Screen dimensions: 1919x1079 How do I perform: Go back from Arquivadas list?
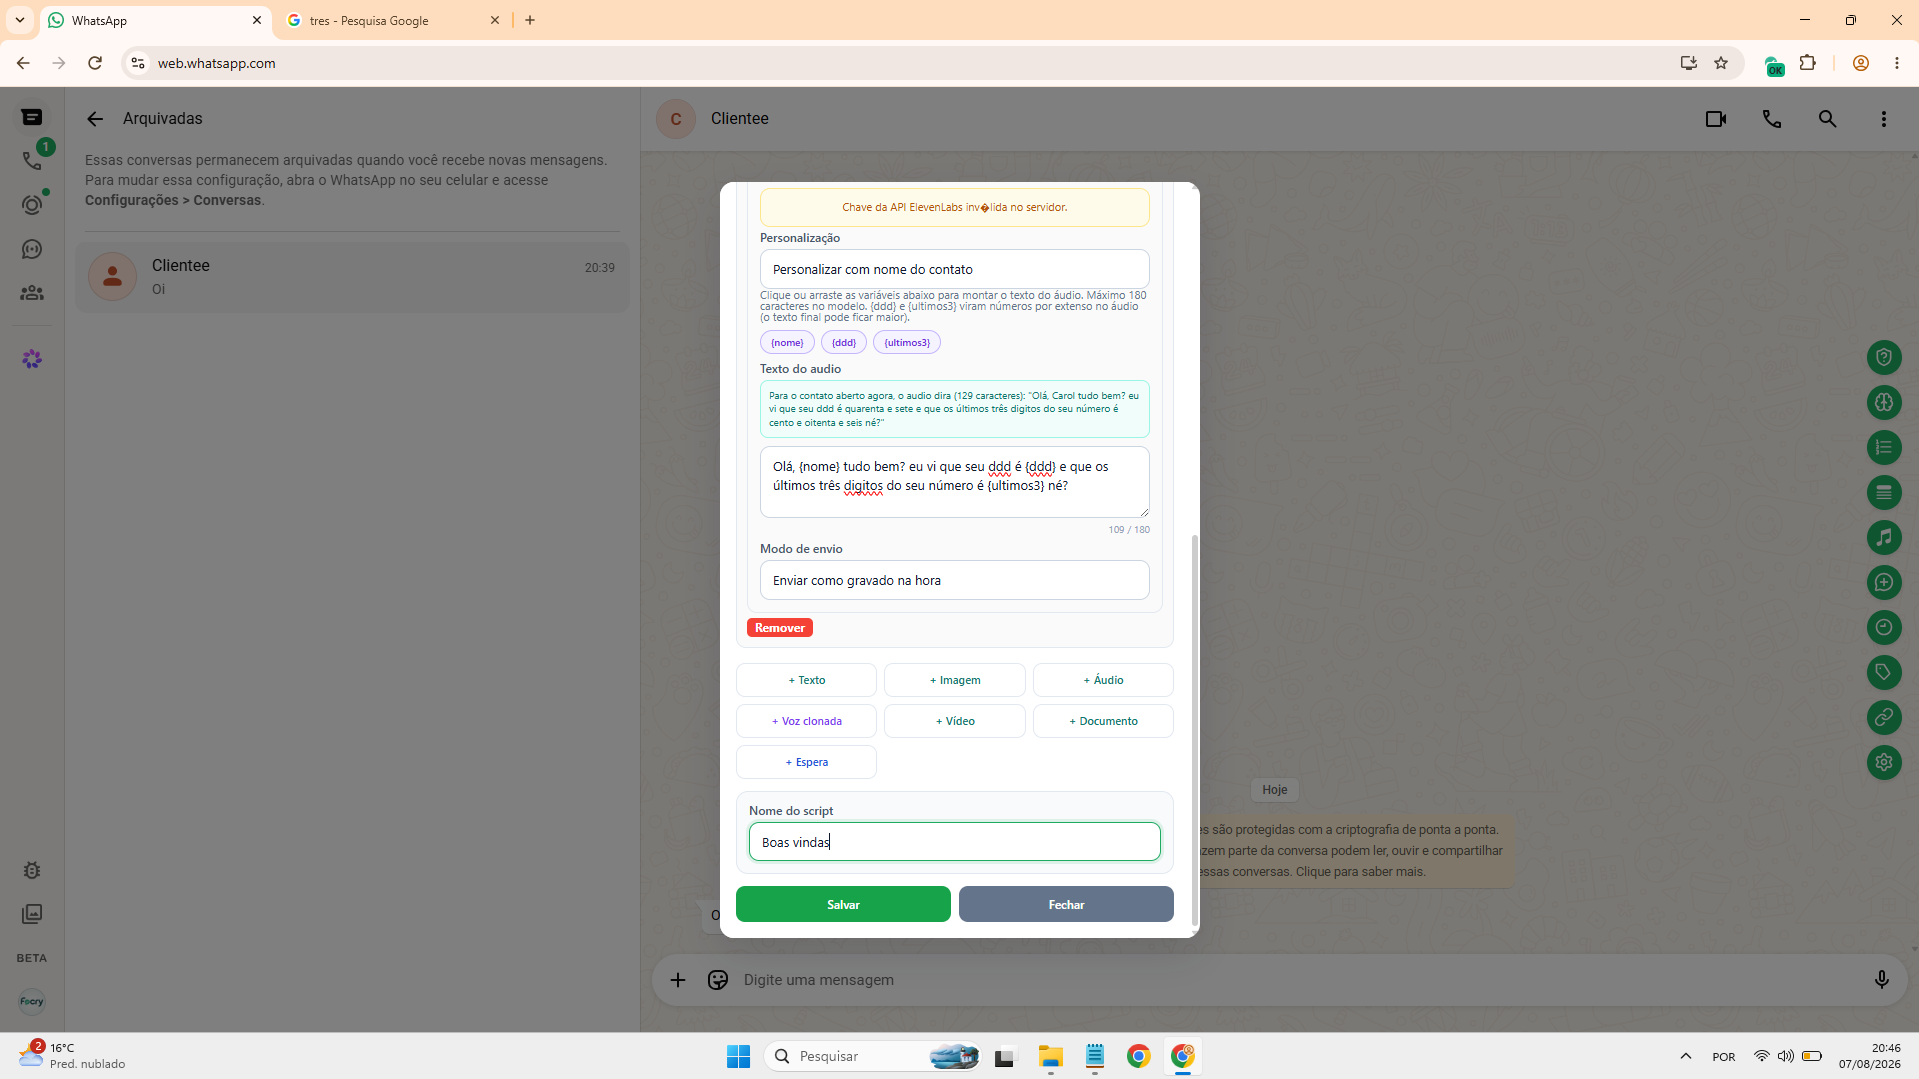(95, 119)
